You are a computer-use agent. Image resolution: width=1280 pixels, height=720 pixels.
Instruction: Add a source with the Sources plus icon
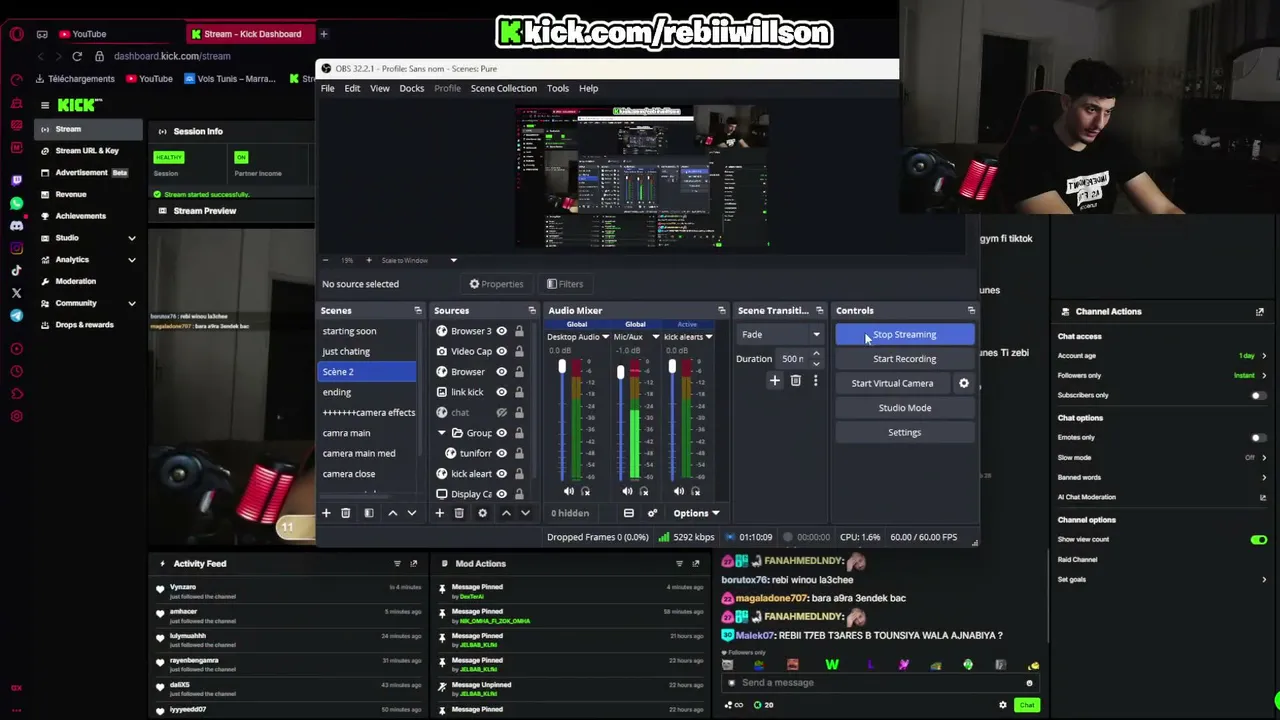(x=439, y=513)
